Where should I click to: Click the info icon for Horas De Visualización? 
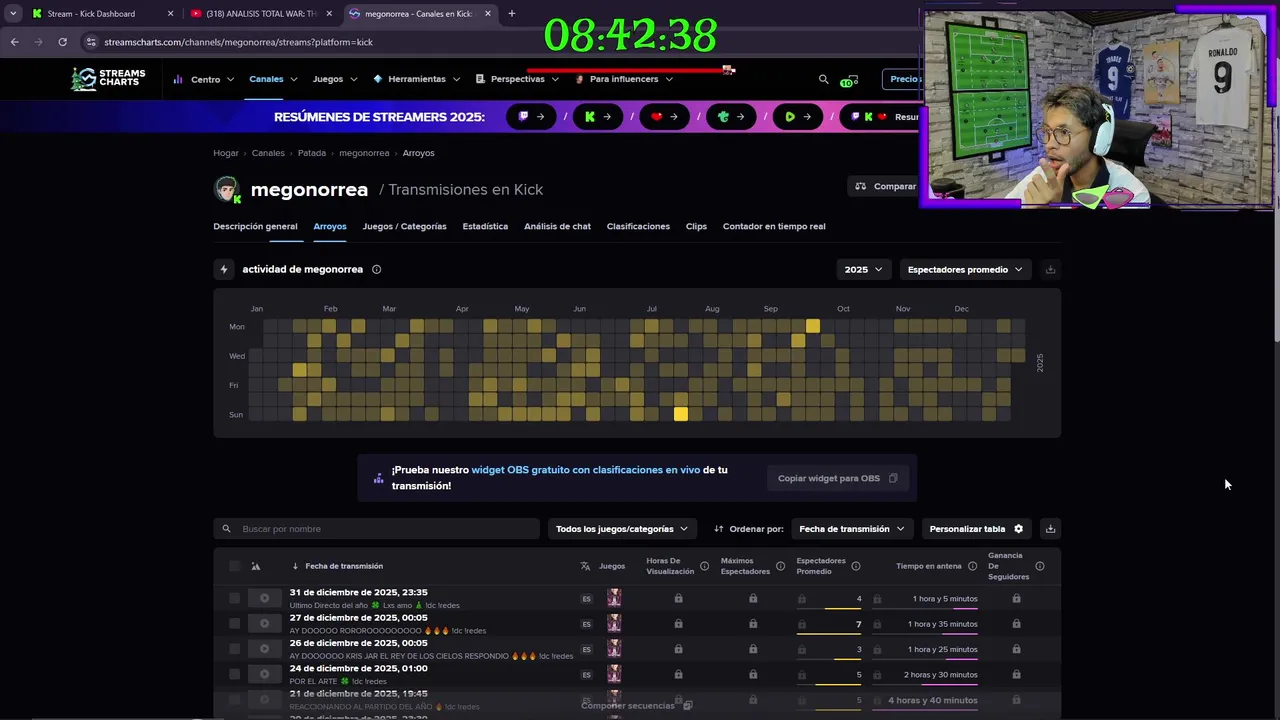(704, 566)
